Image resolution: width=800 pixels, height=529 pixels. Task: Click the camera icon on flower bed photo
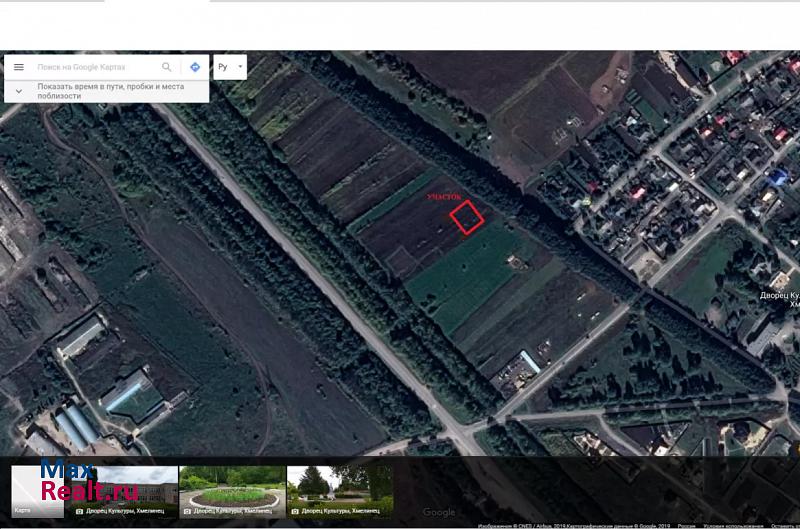[187, 511]
